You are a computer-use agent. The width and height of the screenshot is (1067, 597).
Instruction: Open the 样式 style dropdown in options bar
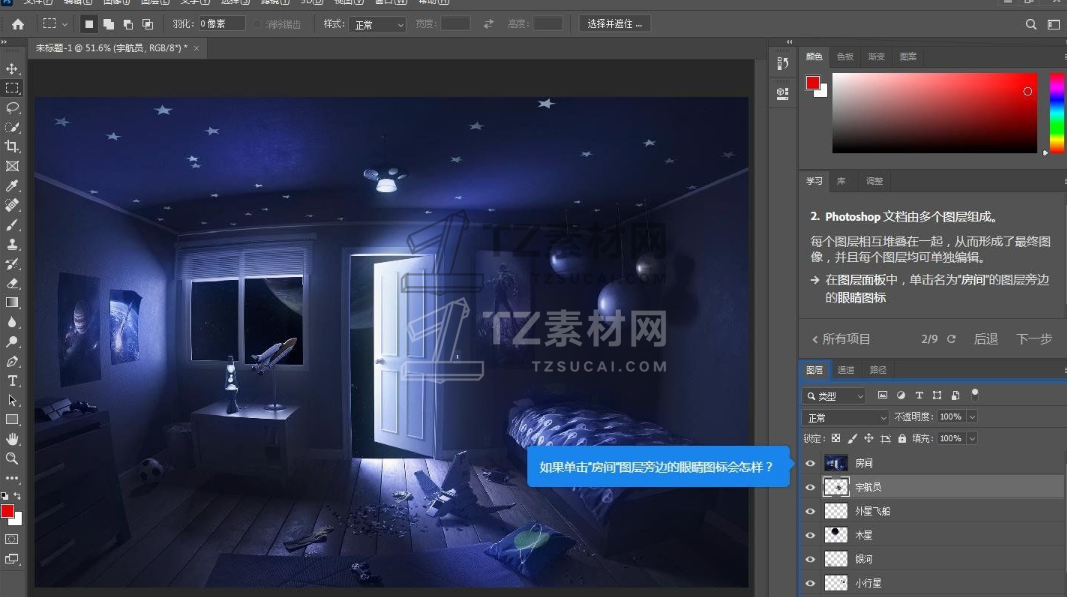(x=379, y=23)
